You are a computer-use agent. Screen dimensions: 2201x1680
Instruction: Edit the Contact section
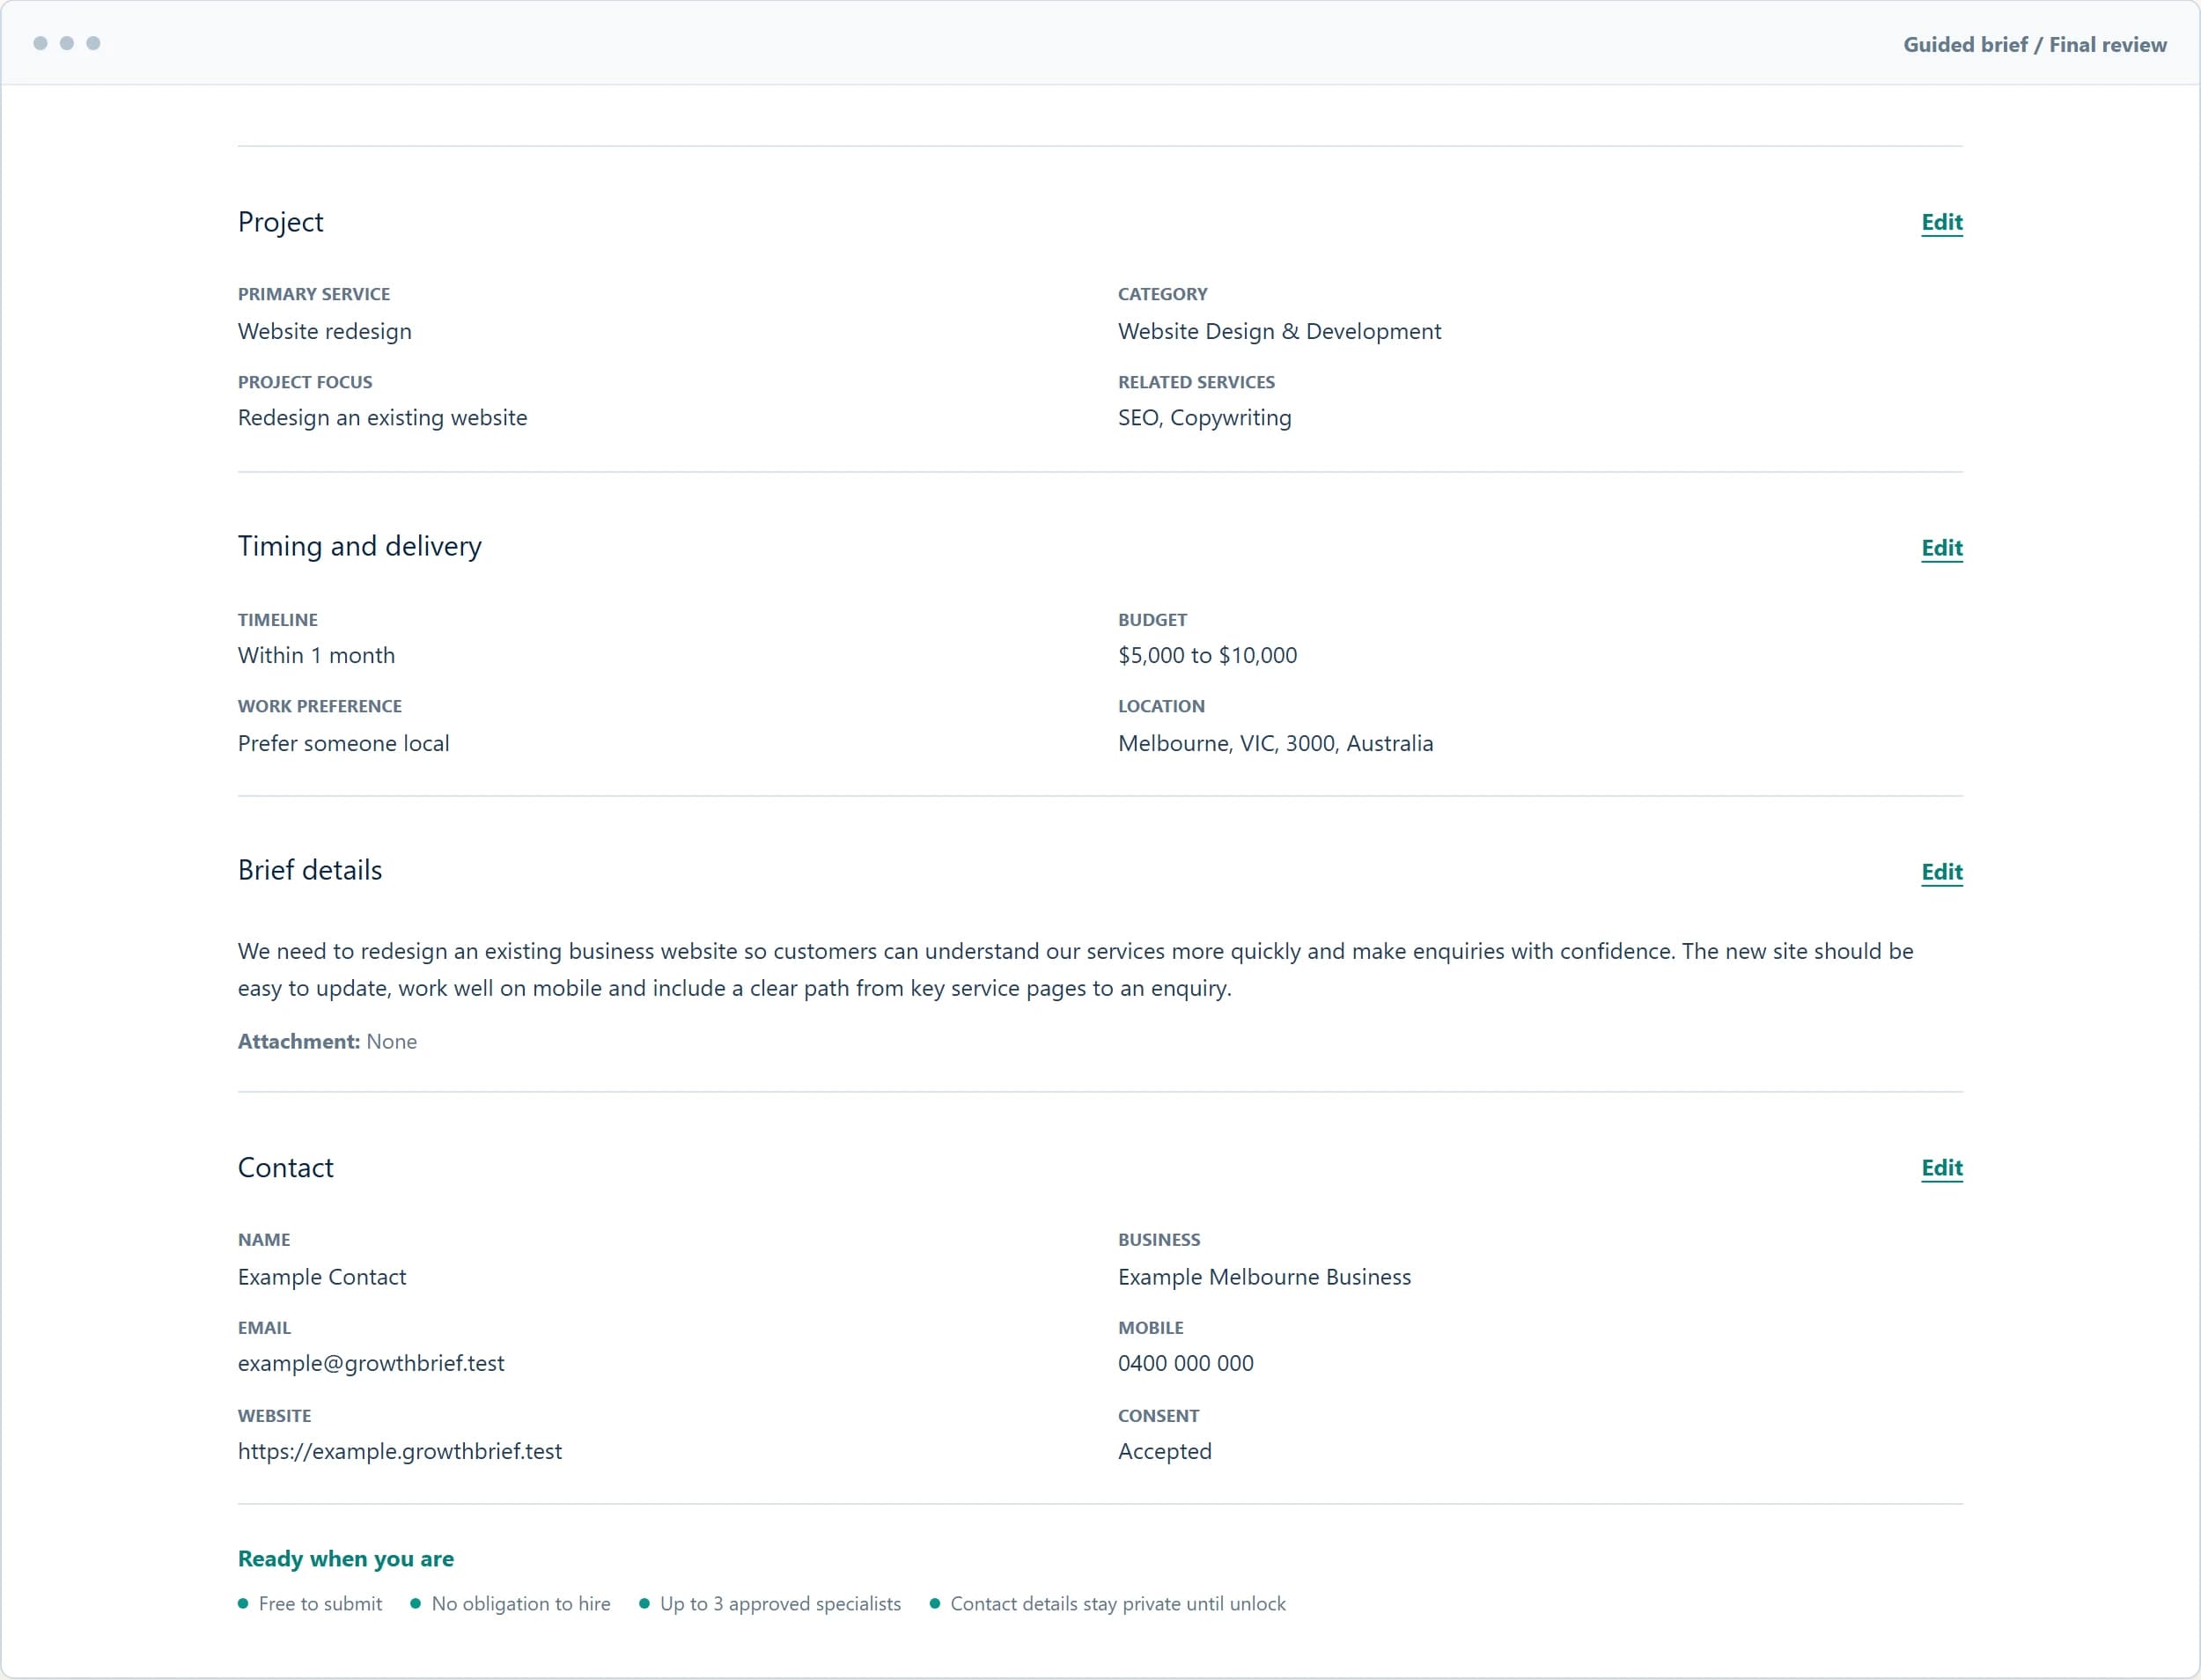[1941, 1168]
